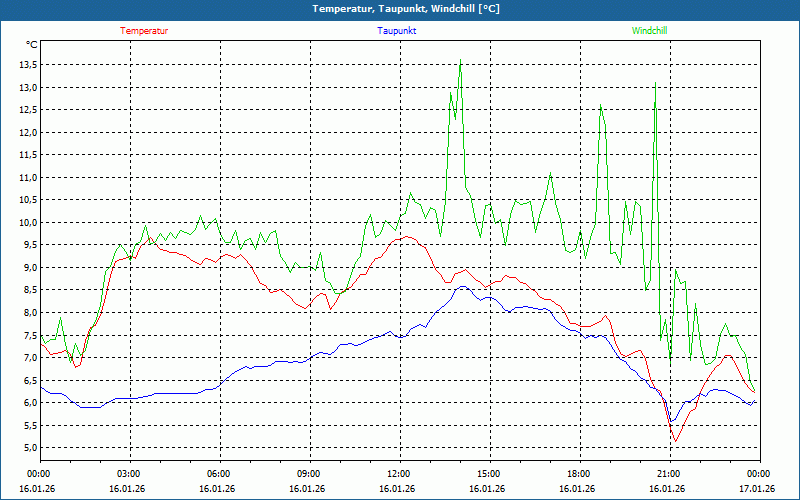The height and width of the screenshot is (500, 800).
Task: Click the y-axis value '8,5'
Action: (x=30, y=290)
